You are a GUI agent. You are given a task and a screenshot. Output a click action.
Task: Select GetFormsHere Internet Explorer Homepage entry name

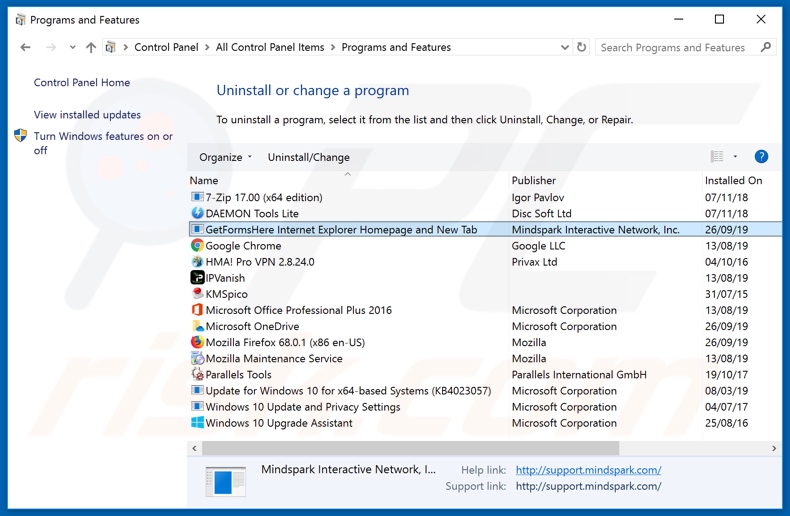[x=341, y=230]
